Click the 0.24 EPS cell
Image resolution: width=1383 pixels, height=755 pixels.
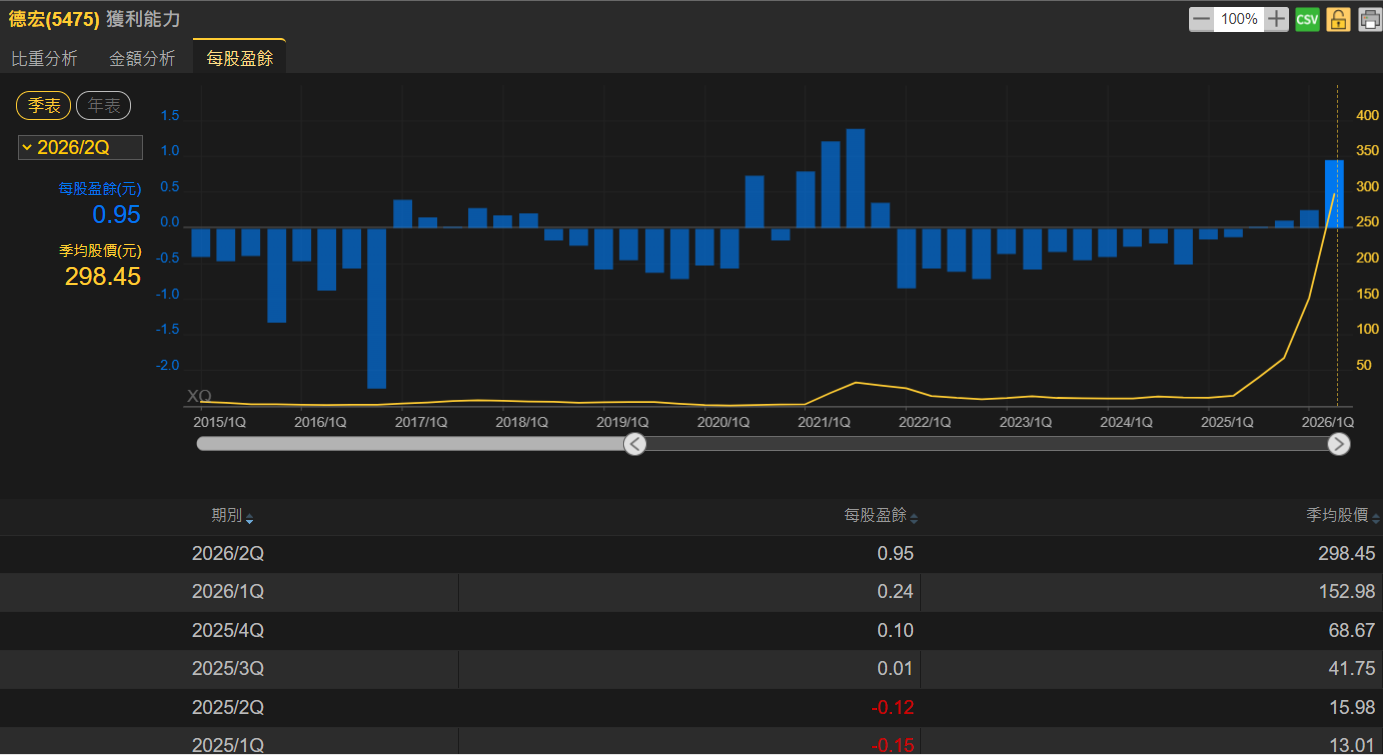pyautogui.click(x=895, y=592)
